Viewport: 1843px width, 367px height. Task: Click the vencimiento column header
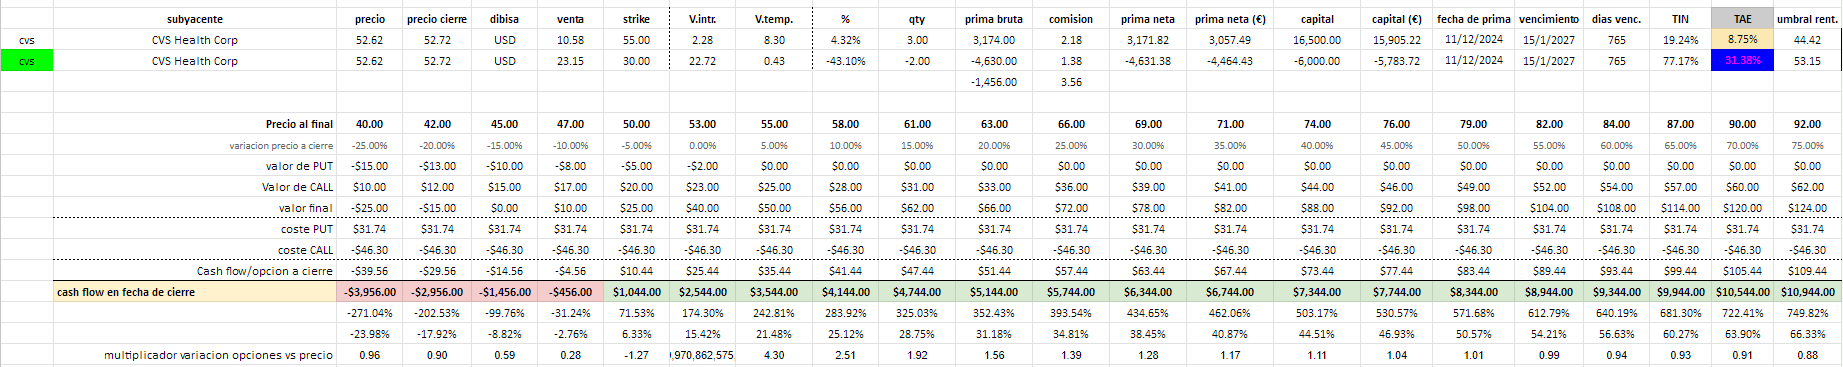pos(1549,19)
